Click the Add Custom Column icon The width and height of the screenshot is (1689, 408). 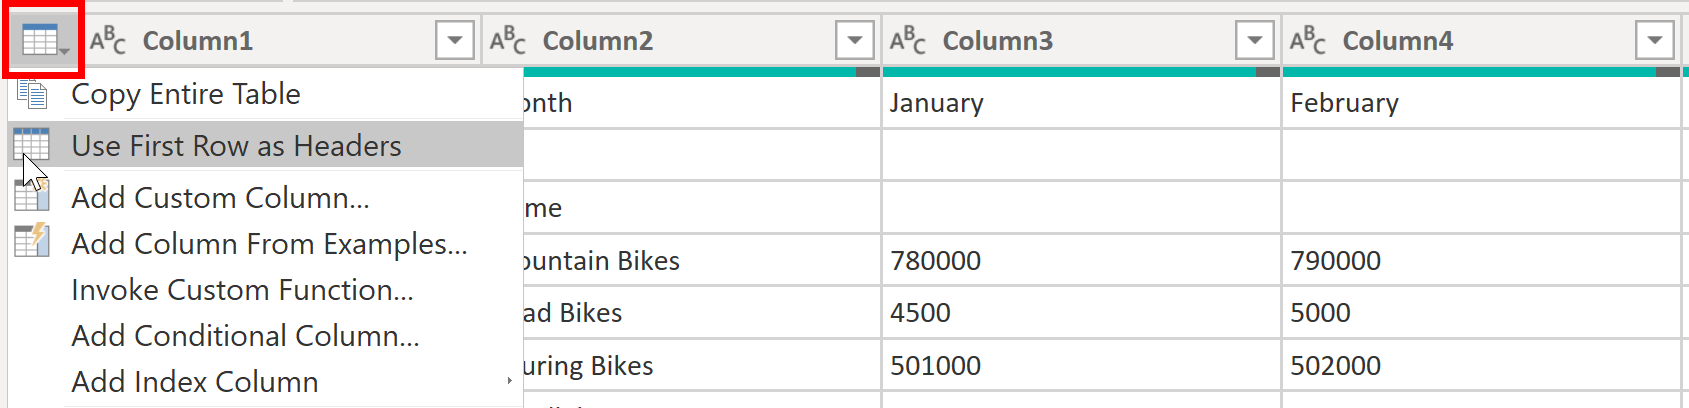pyautogui.click(x=32, y=196)
